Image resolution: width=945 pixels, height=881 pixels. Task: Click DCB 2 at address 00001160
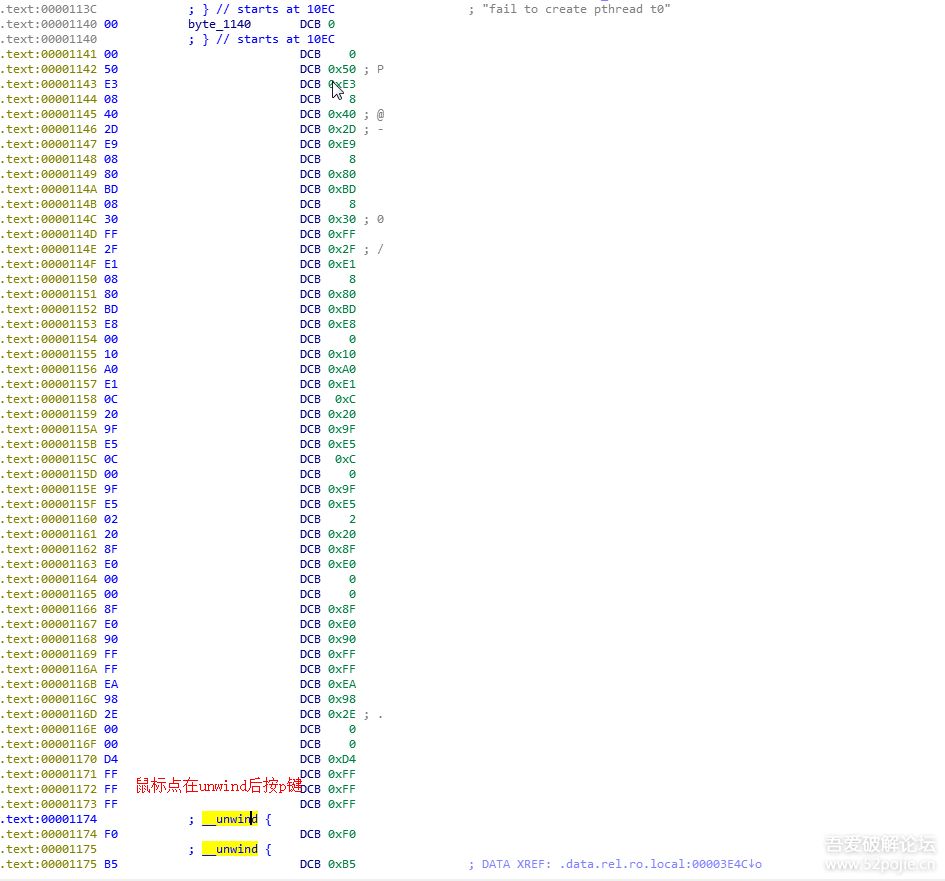[x=352, y=519]
